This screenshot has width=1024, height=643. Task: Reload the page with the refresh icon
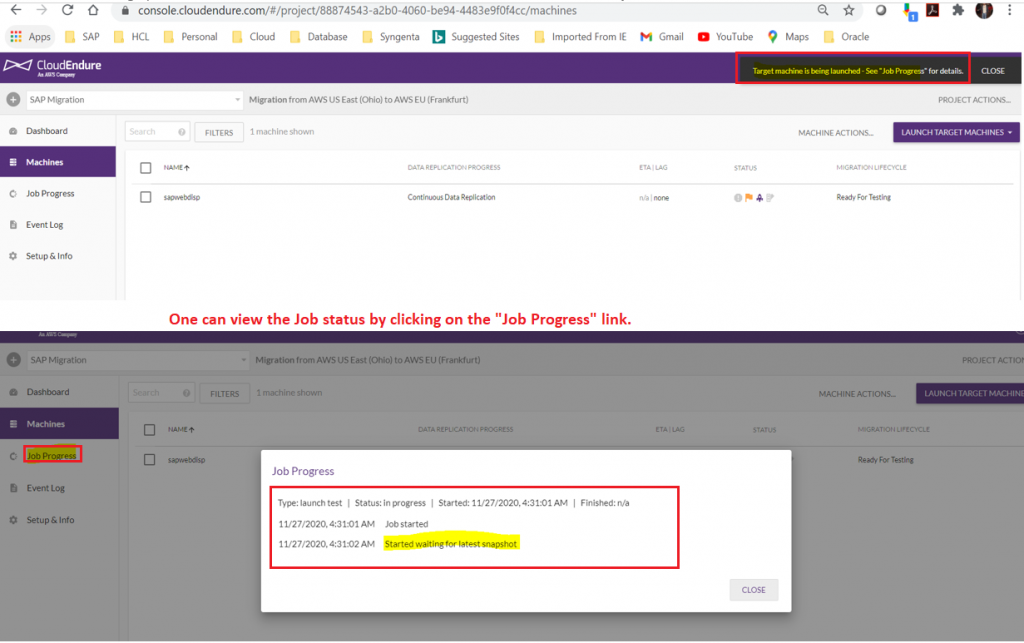67,10
